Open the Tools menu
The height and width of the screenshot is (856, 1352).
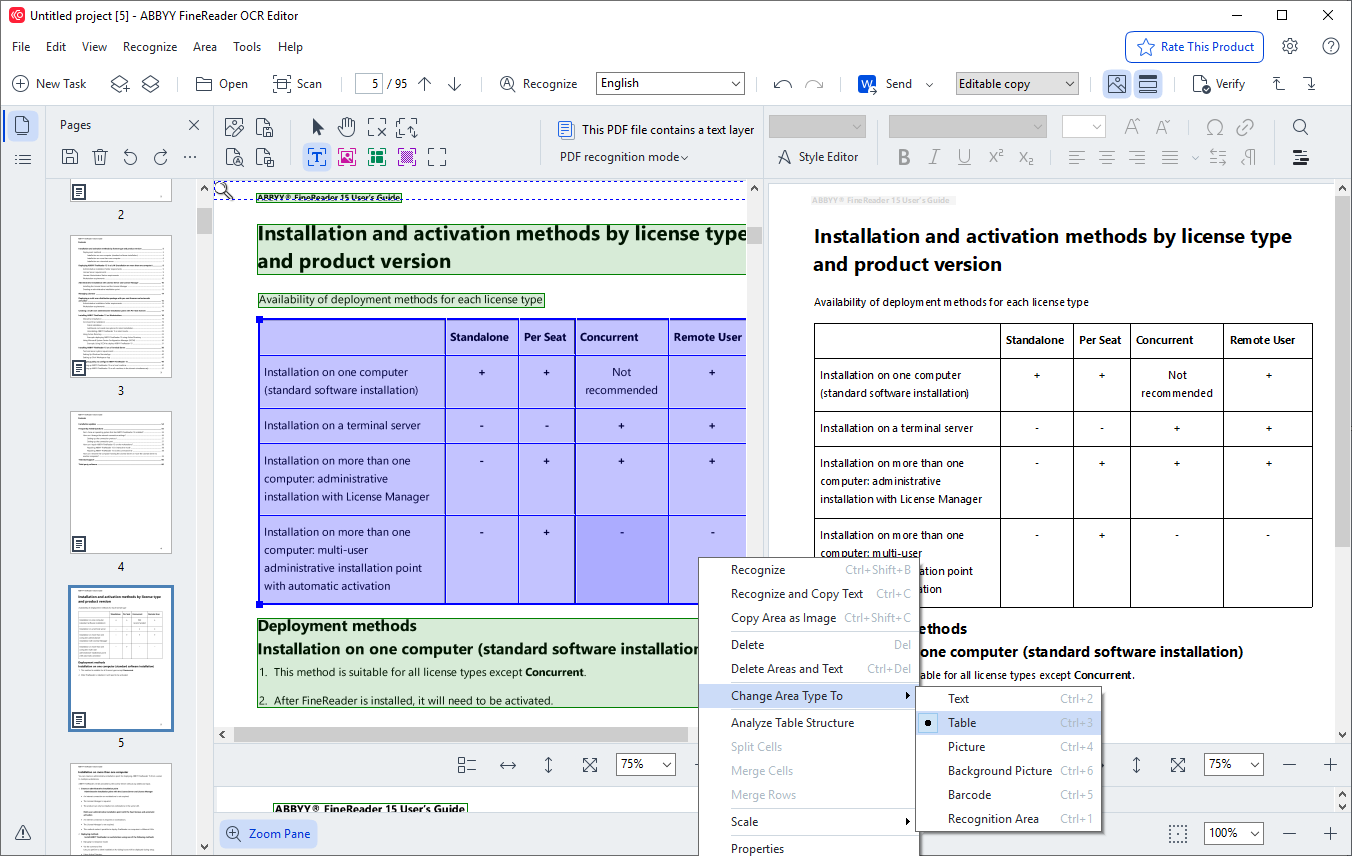tap(247, 47)
